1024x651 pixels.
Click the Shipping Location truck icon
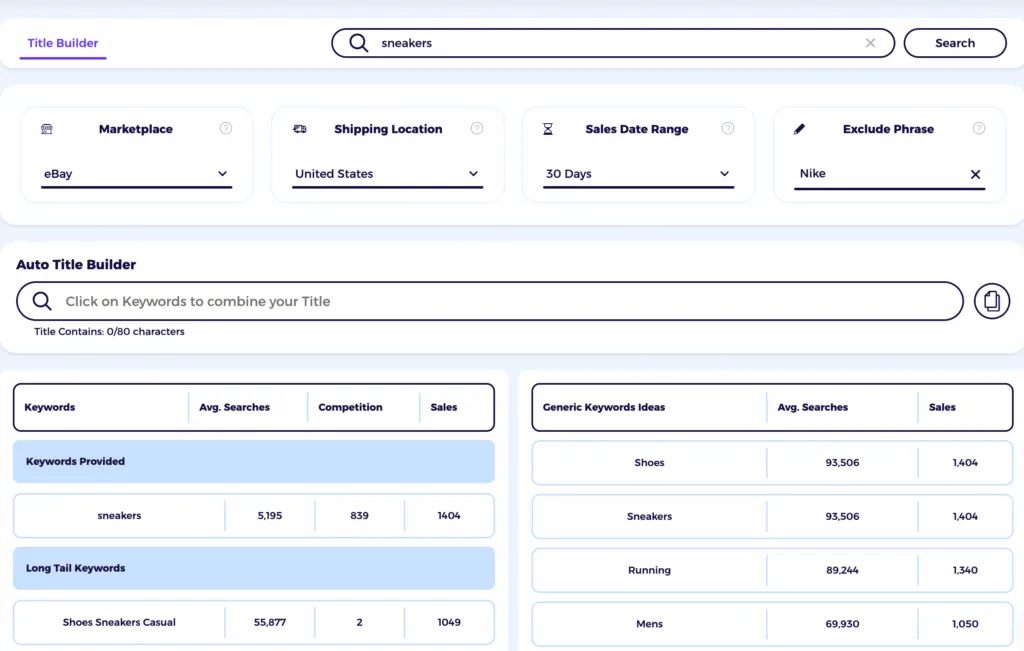click(297, 128)
